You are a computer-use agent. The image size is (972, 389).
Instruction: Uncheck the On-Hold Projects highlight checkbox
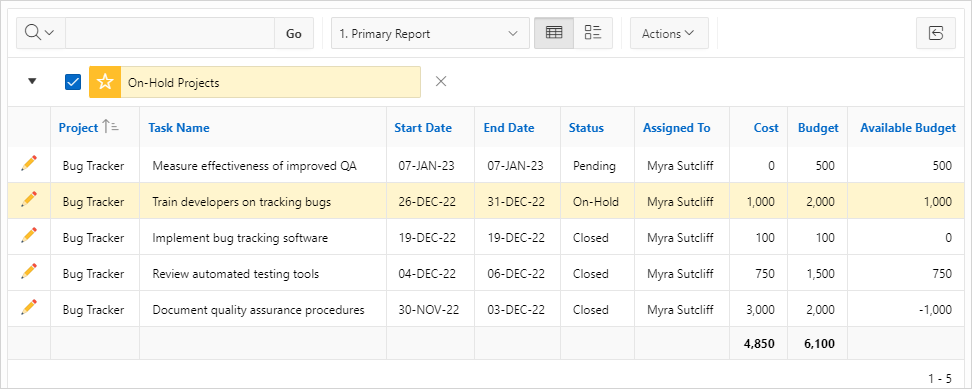coord(73,82)
